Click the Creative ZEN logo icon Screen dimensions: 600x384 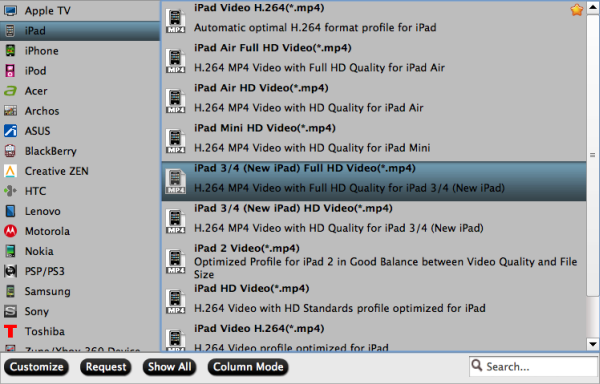pyautogui.click(x=10, y=171)
